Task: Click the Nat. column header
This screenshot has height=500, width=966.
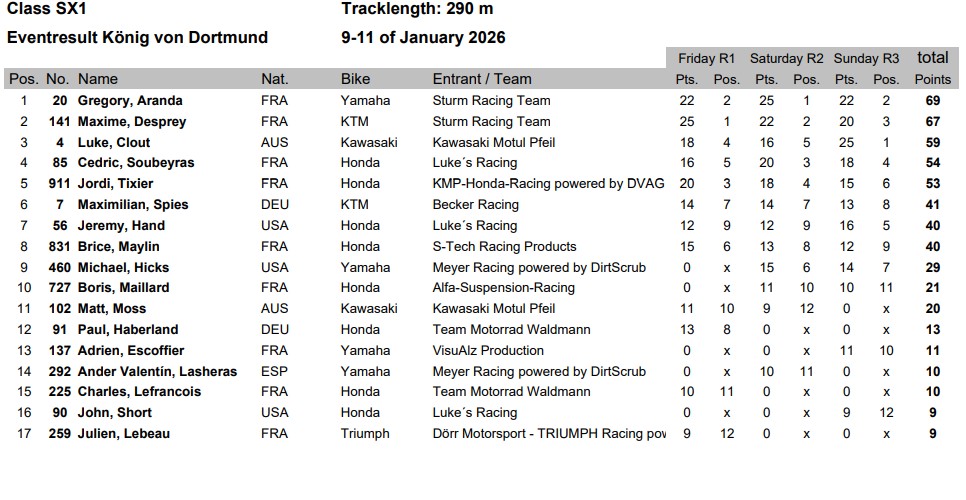Action: click(x=275, y=79)
